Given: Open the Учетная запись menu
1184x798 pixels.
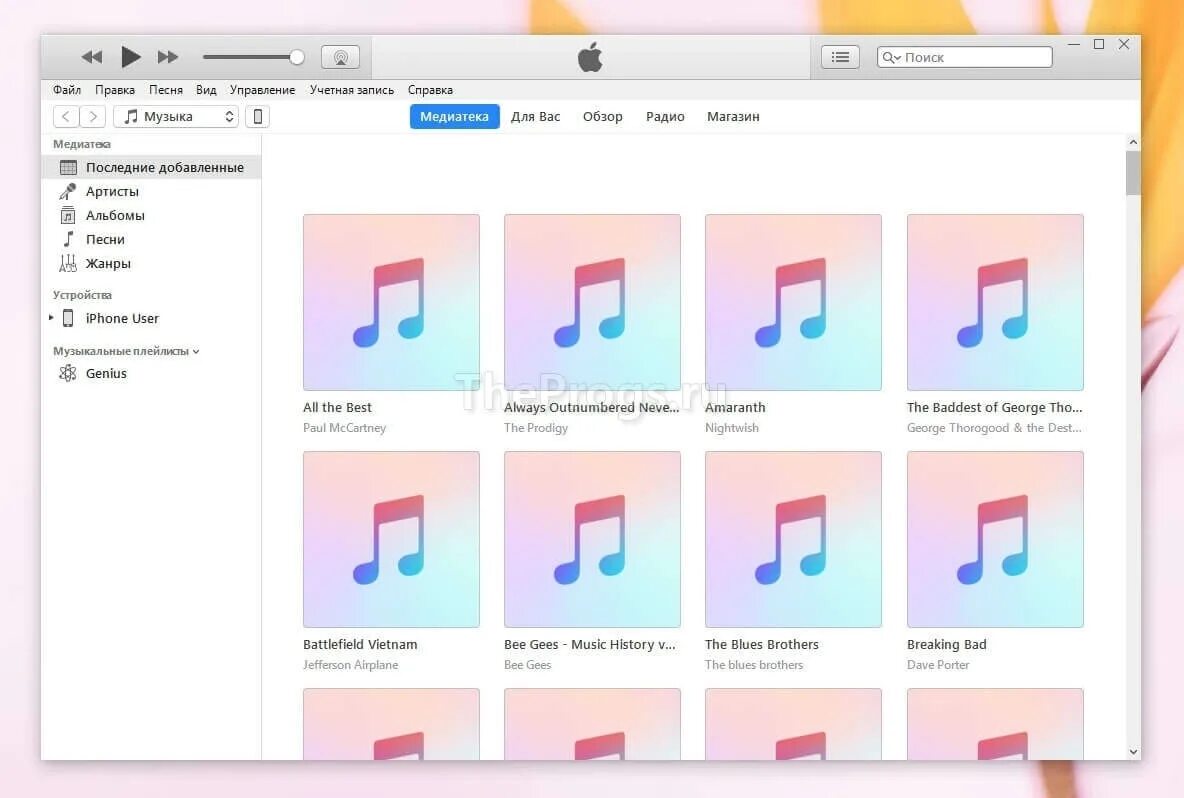Looking at the screenshot, I should click(x=352, y=90).
